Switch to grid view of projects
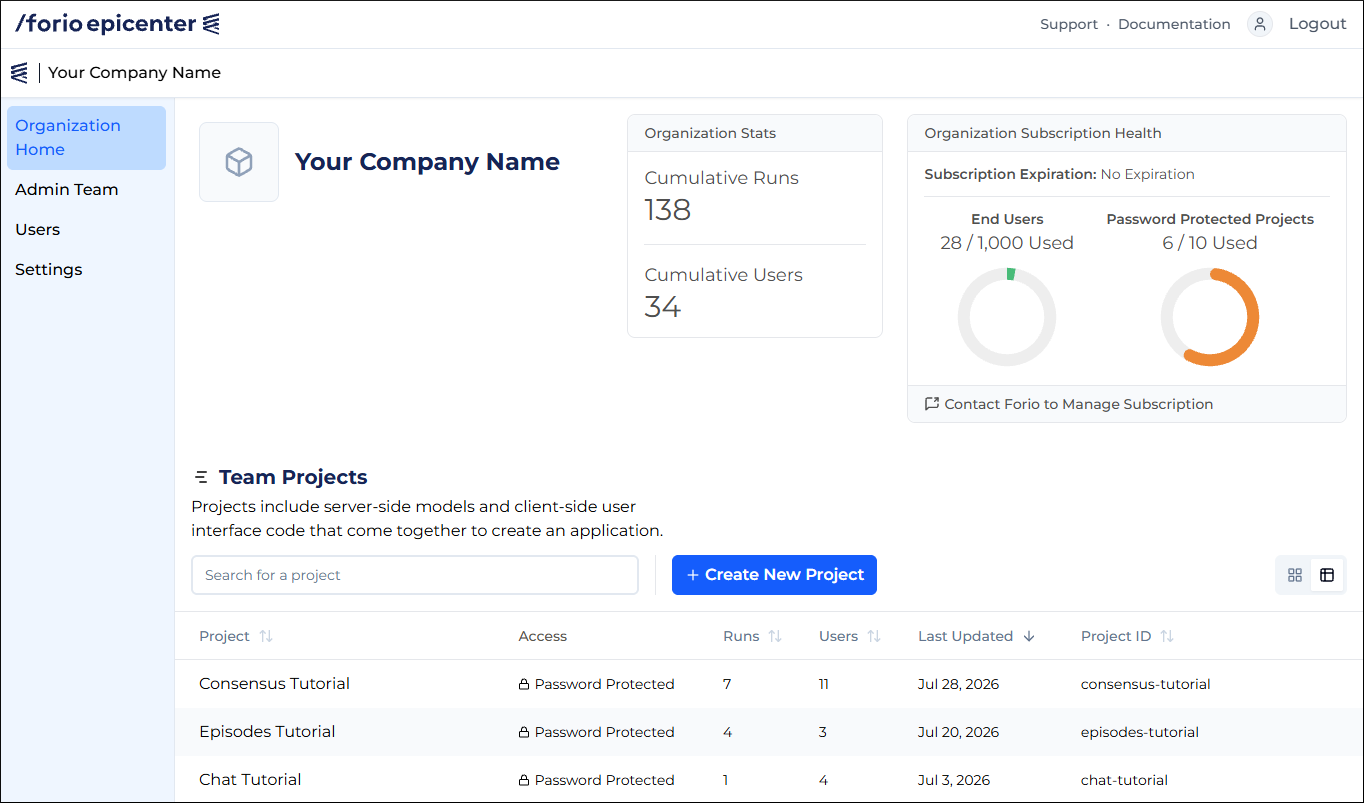Viewport: 1364px width, 803px height. pos(1295,575)
